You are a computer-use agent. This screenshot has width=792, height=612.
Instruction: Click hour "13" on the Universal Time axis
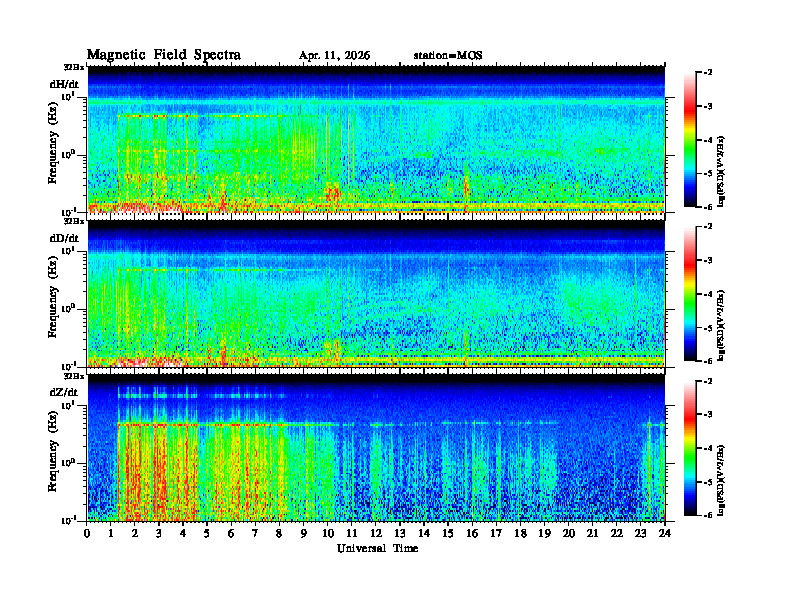click(x=400, y=534)
